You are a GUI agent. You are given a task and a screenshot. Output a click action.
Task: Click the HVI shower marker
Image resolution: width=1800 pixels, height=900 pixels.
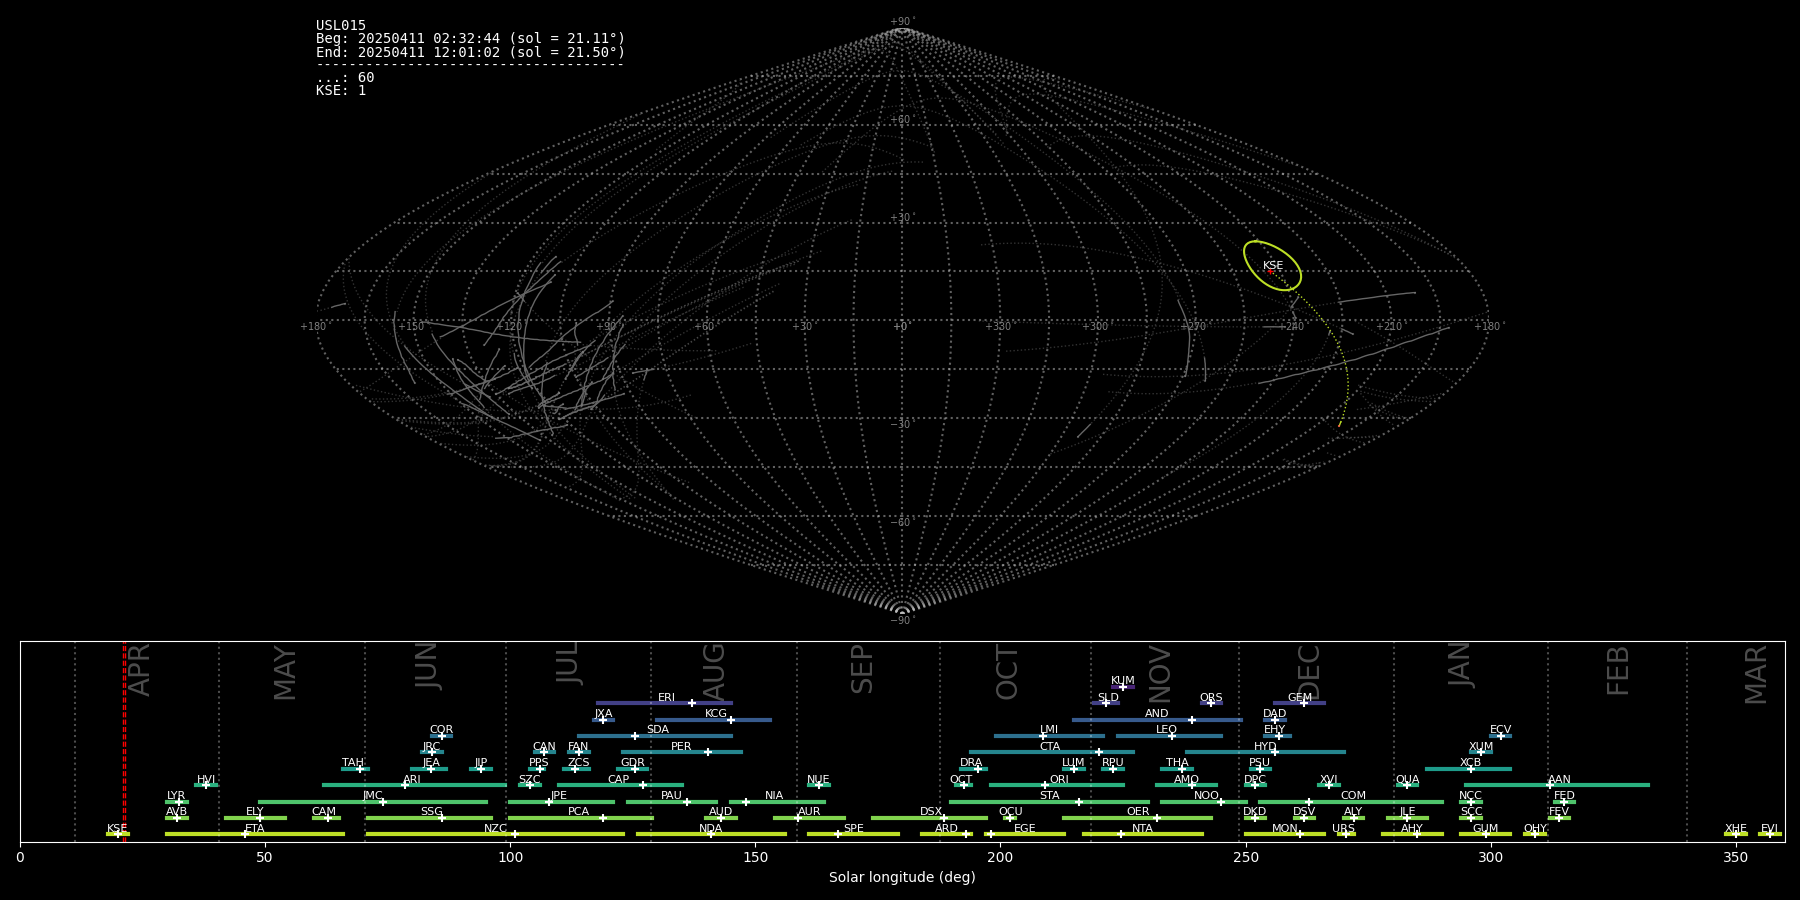[x=206, y=785]
